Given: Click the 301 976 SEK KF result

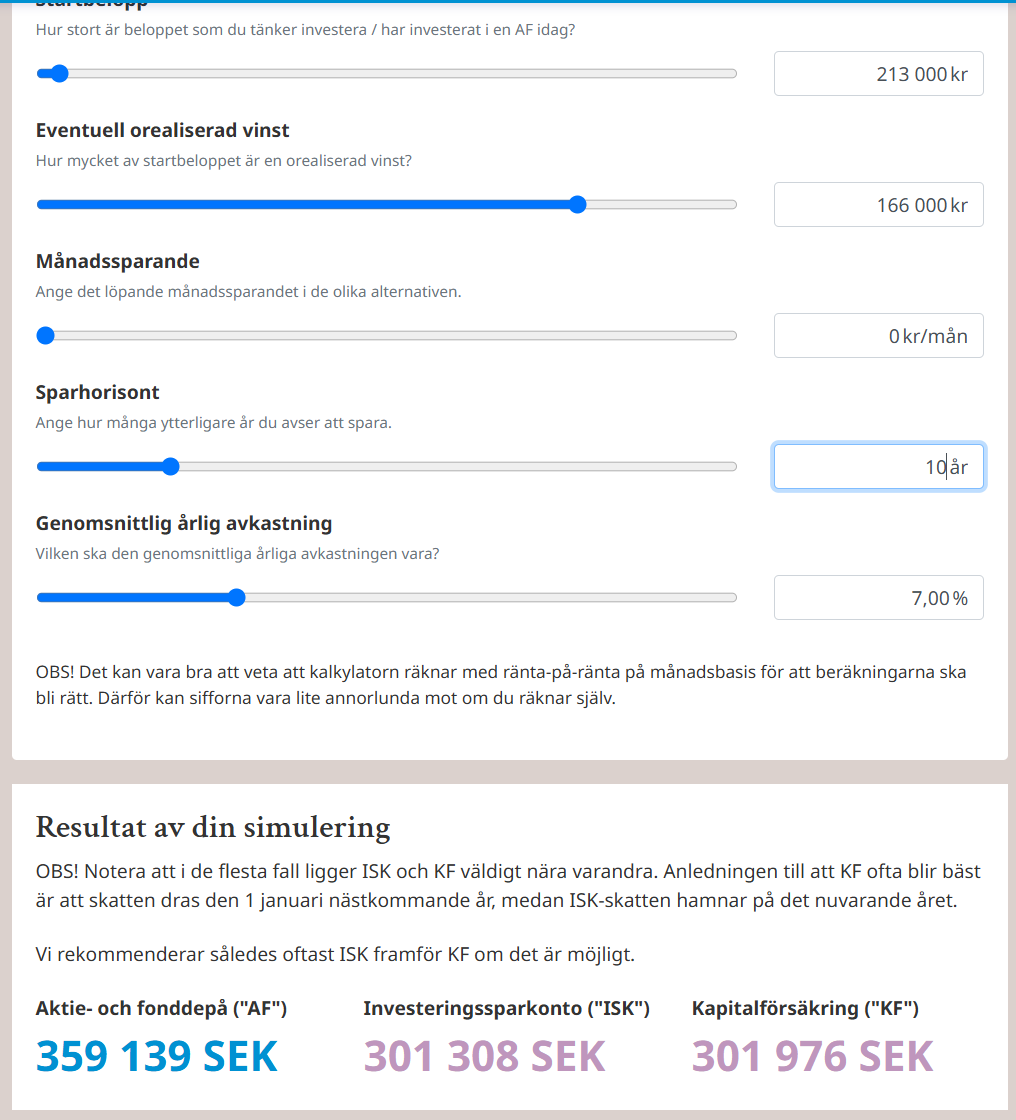Looking at the screenshot, I should point(813,1057).
